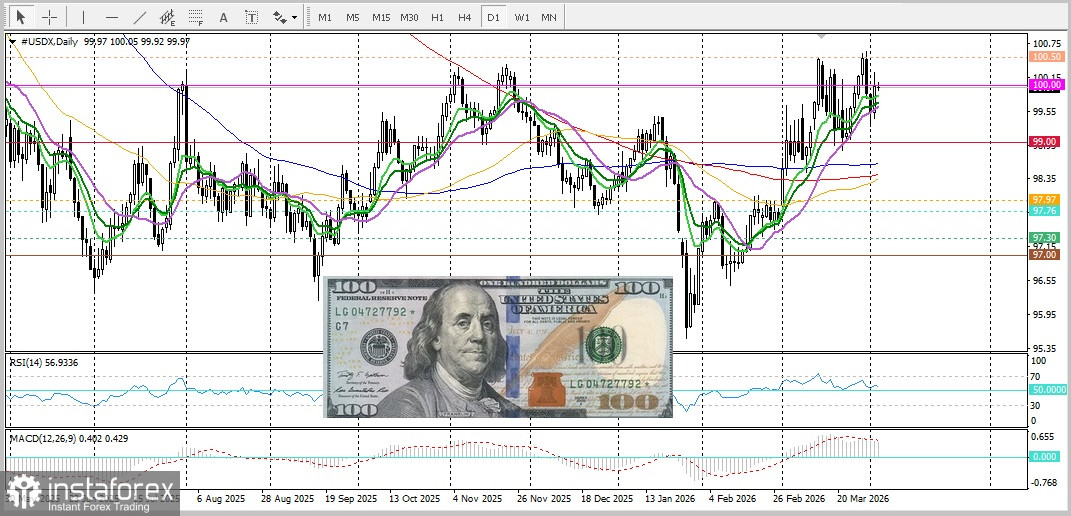The height and width of the screenshot is (516, 1071).
Task: Click the 100 dollar bill image
Action: [x=498, y=347]
